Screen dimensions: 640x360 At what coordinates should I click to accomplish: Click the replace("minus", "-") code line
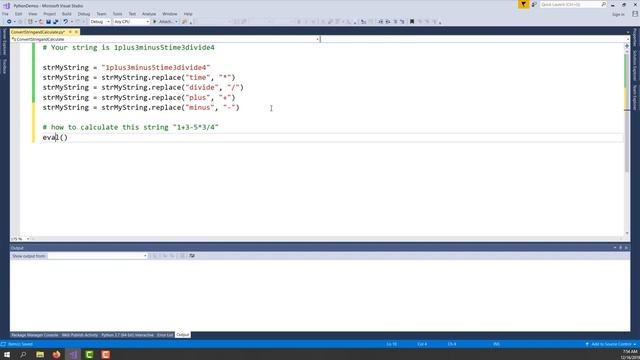coord(141,107)
